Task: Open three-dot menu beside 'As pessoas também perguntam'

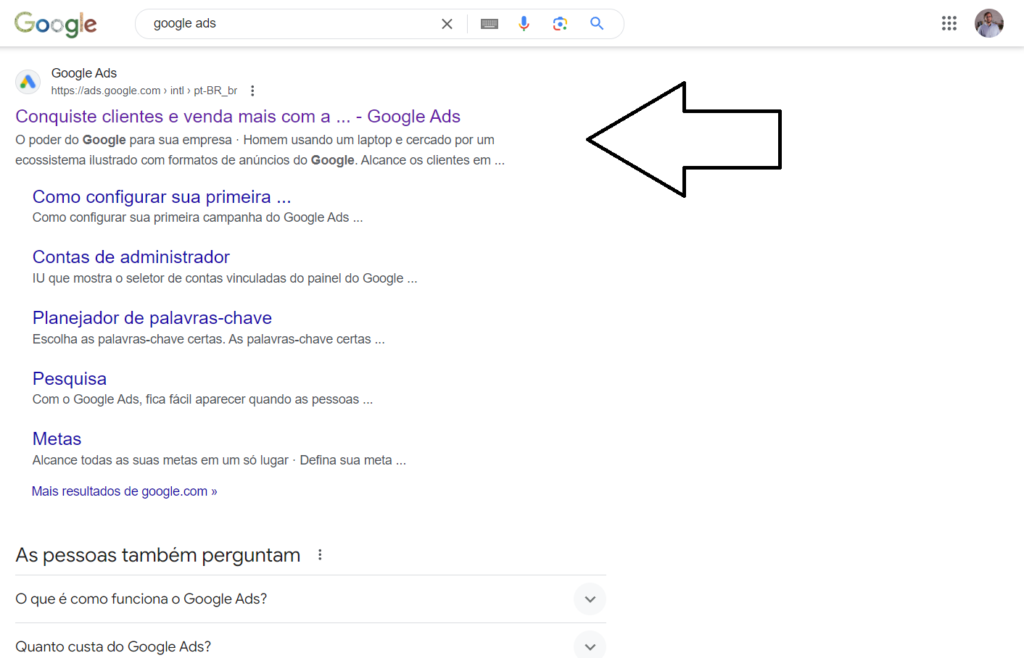Action: [320, 555]
